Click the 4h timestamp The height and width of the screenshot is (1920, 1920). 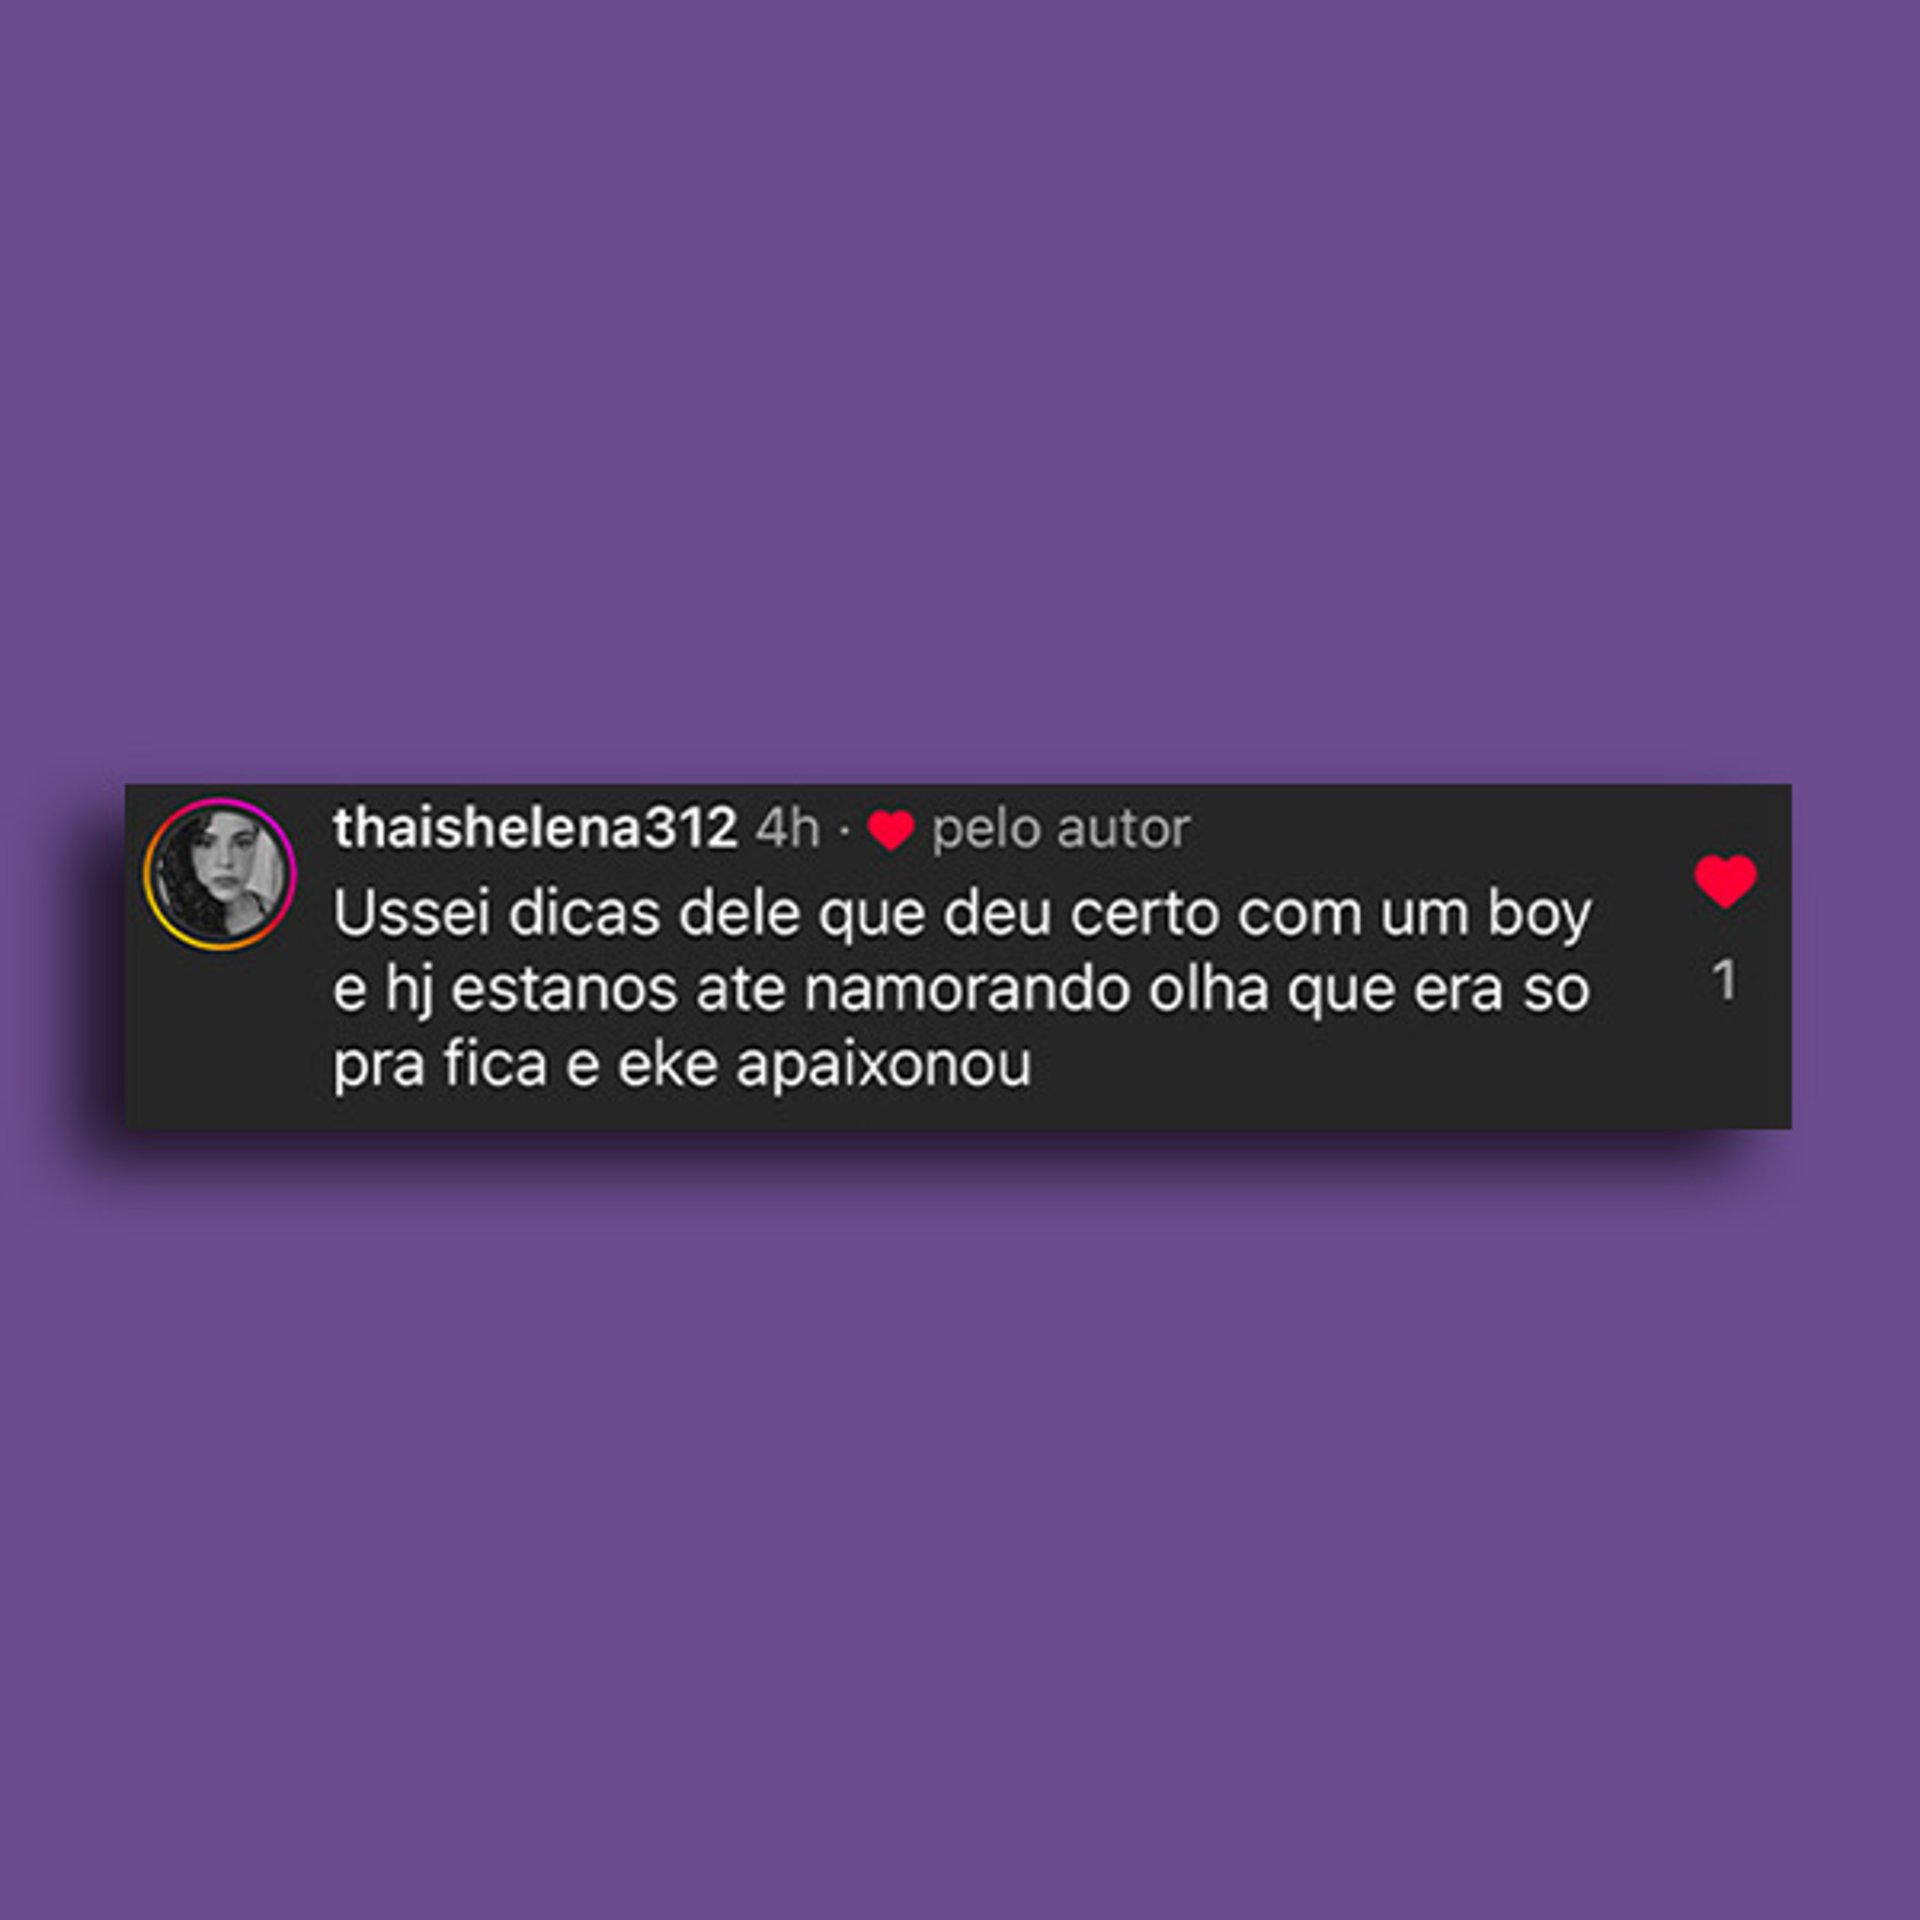pos(787,828)
